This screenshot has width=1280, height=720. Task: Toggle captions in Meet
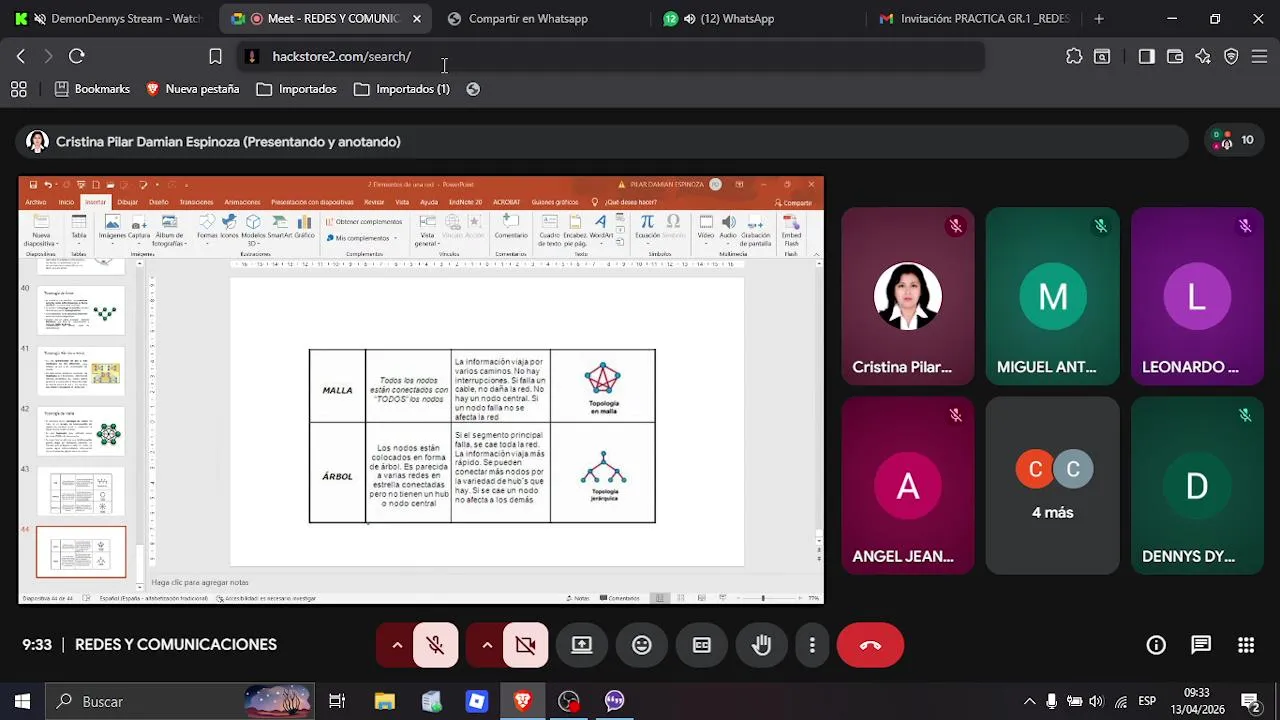(x=702, y=645)
